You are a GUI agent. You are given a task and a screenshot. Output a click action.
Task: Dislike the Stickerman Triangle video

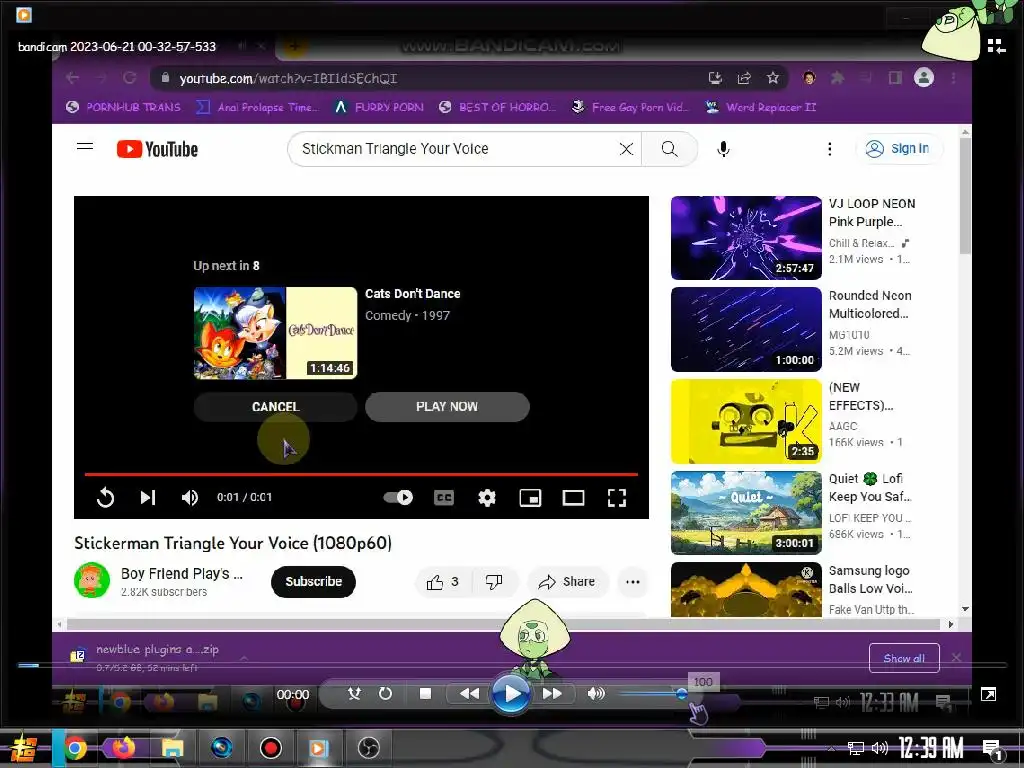[494, 582]
